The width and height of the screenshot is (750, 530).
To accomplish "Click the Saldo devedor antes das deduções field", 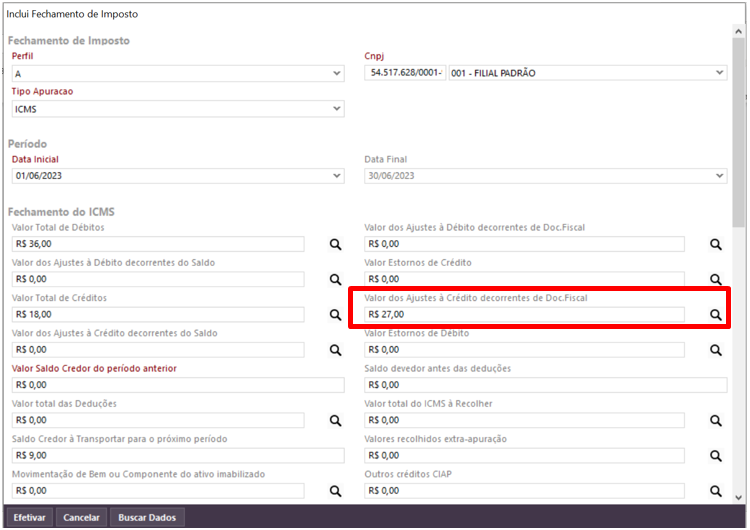I will click(546, 385).
